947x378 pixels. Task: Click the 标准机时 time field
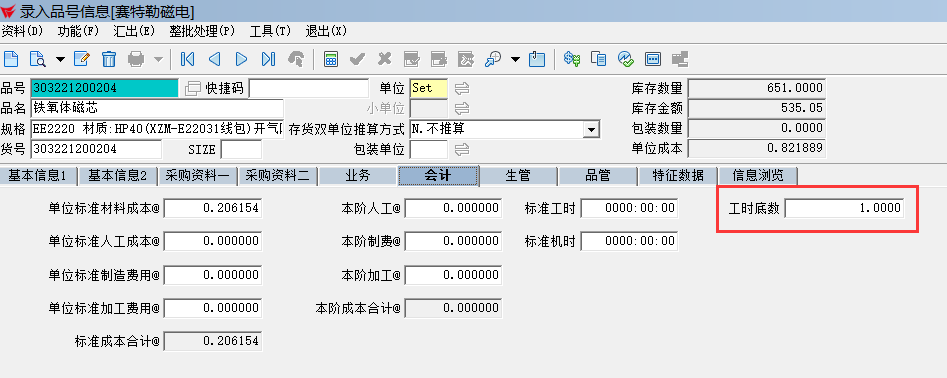629,241
